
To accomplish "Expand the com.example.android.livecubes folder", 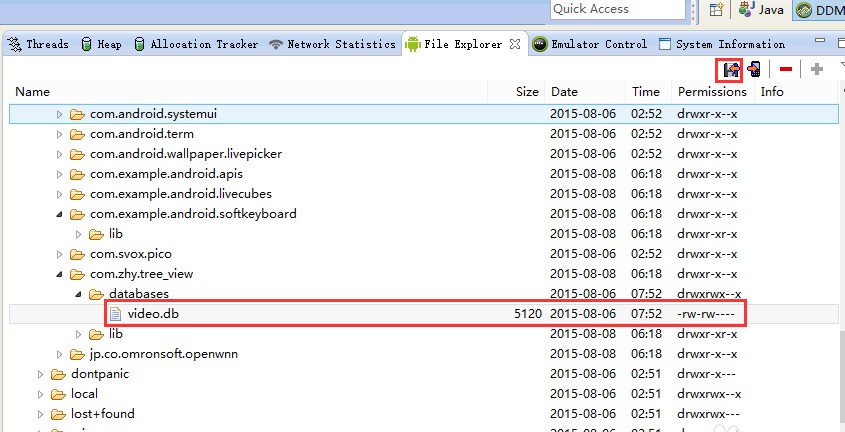I will pos(59,194).
